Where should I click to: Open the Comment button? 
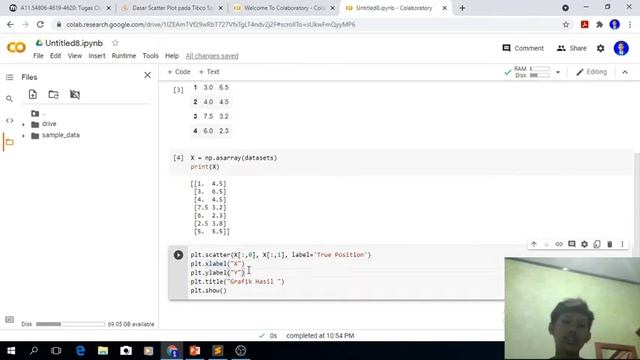point(523,48)
